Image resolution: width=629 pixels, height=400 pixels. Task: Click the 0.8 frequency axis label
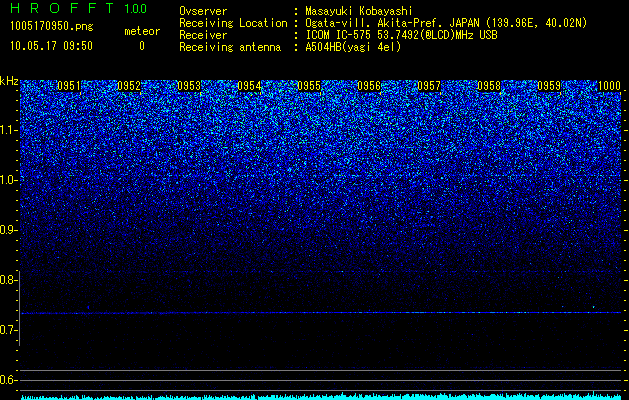8,280
